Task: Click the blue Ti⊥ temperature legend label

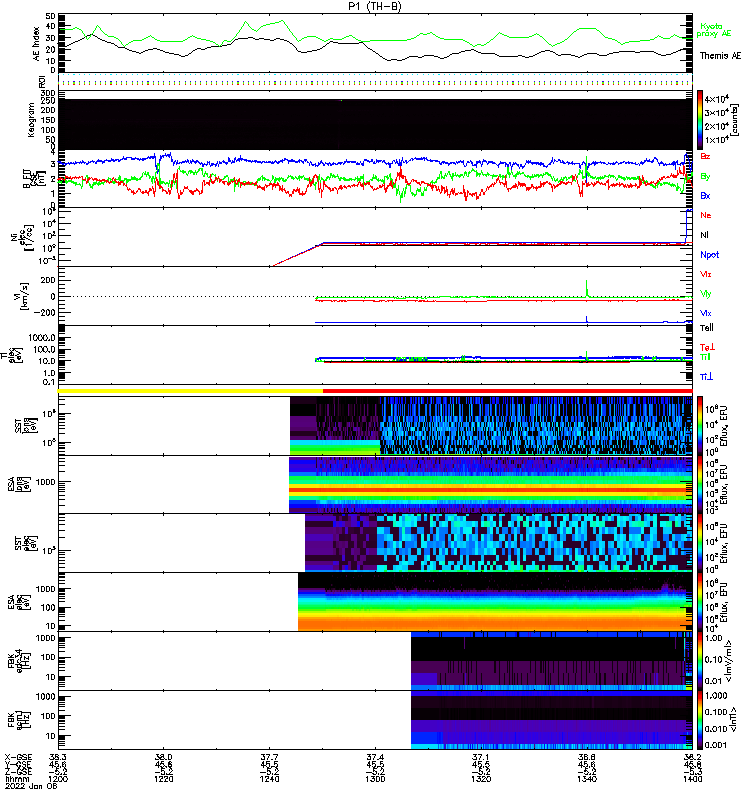Action: (x=706, y=376)
